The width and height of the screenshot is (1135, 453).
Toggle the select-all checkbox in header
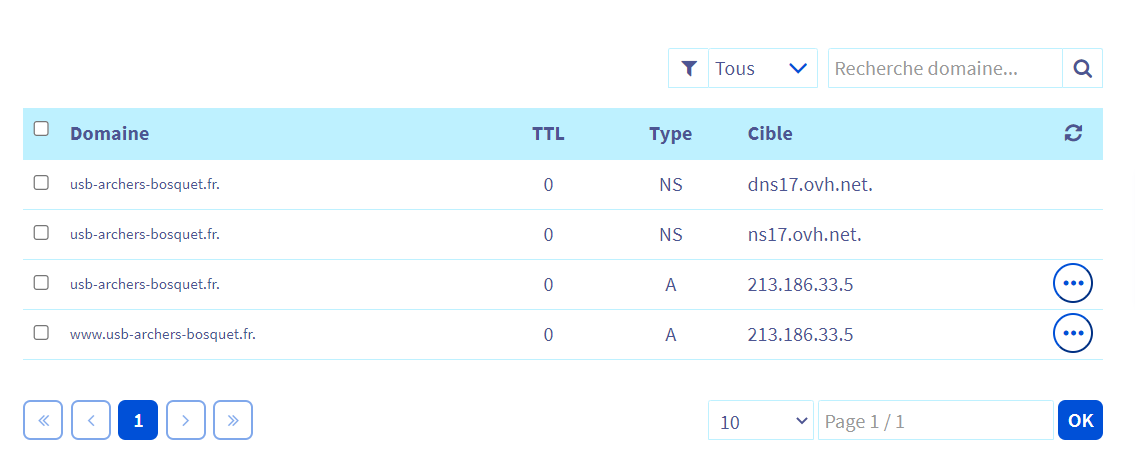pyautogui.click(x=41, y=128)
